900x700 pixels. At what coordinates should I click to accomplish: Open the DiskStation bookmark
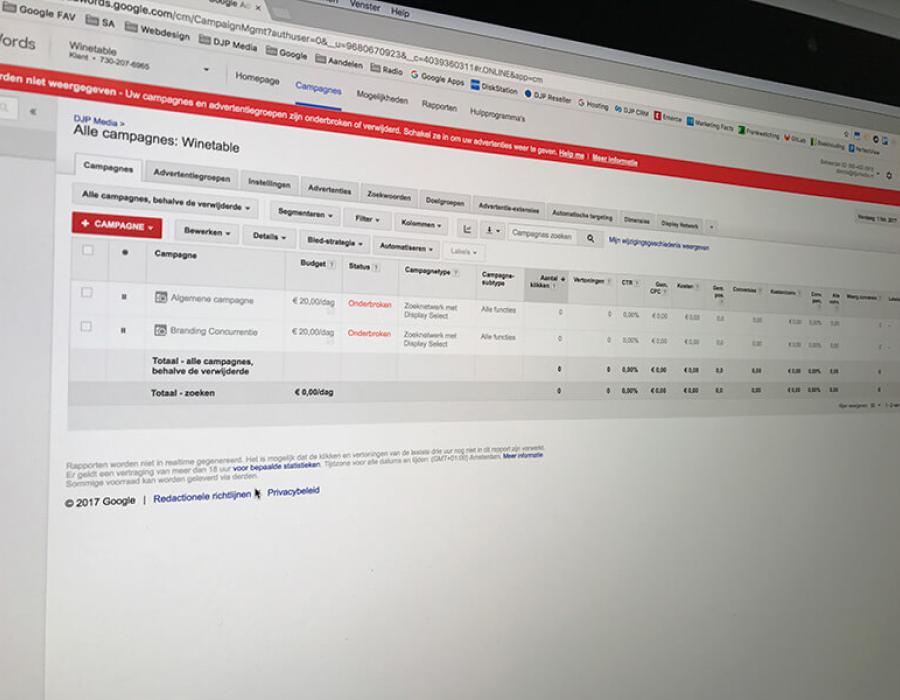pyautogui.click(x=494, y=87)
